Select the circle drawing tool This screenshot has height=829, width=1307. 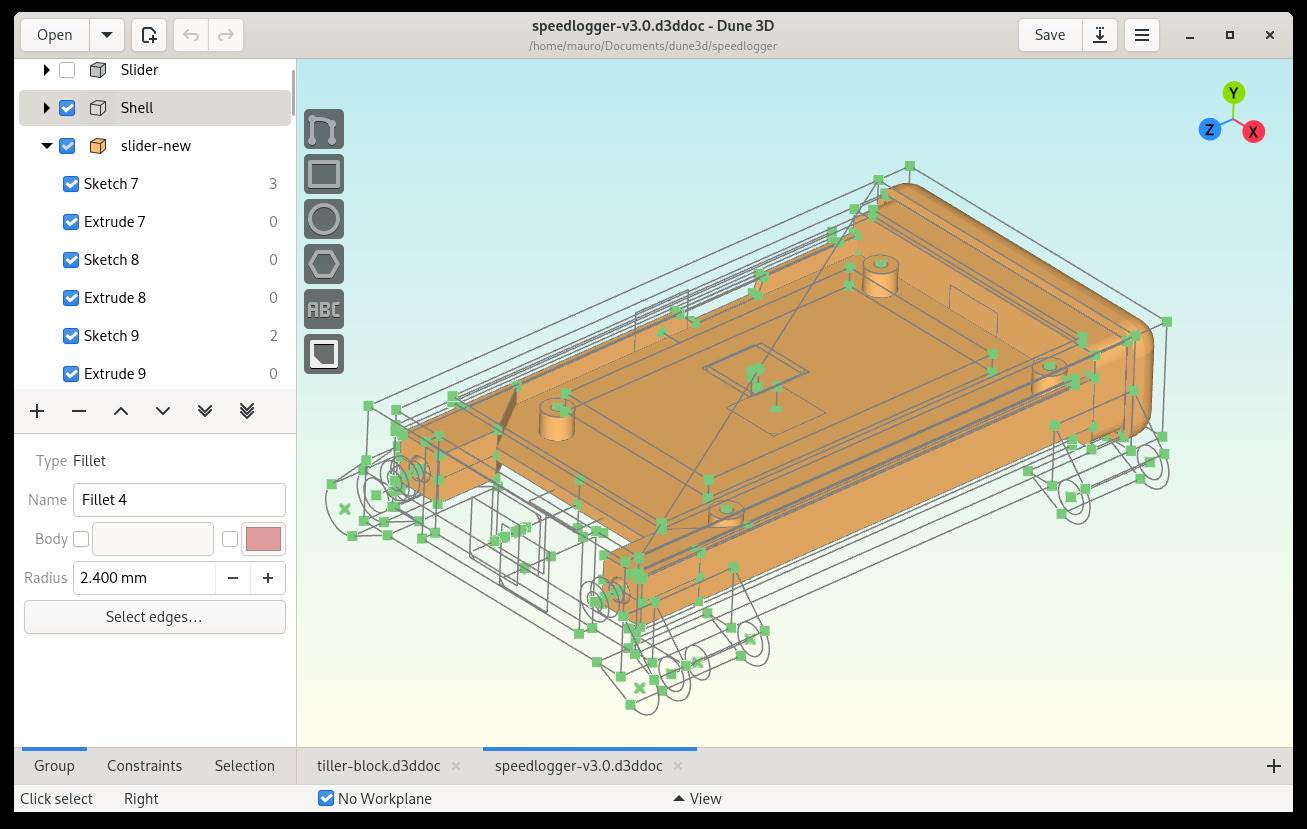pos(323,219)
